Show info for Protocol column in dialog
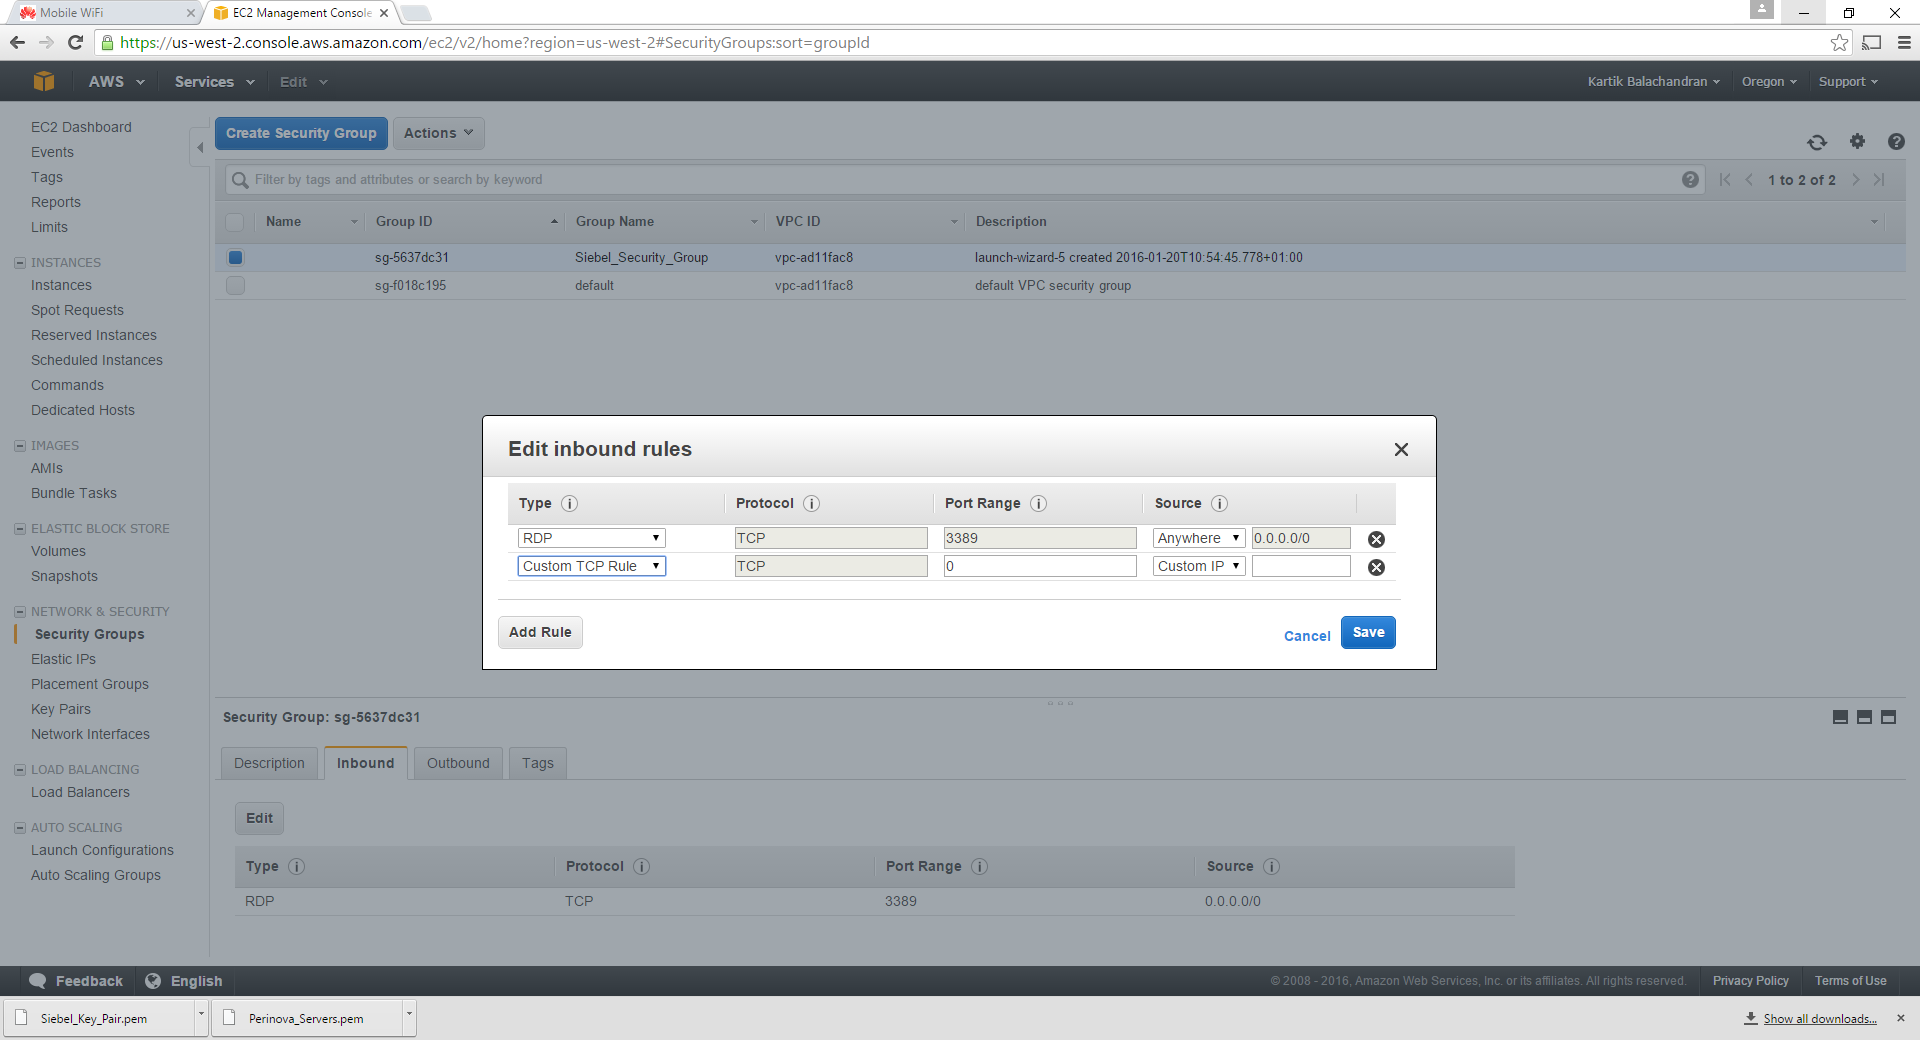This screenshot has width=1920, height=1040. coord(811,503)
